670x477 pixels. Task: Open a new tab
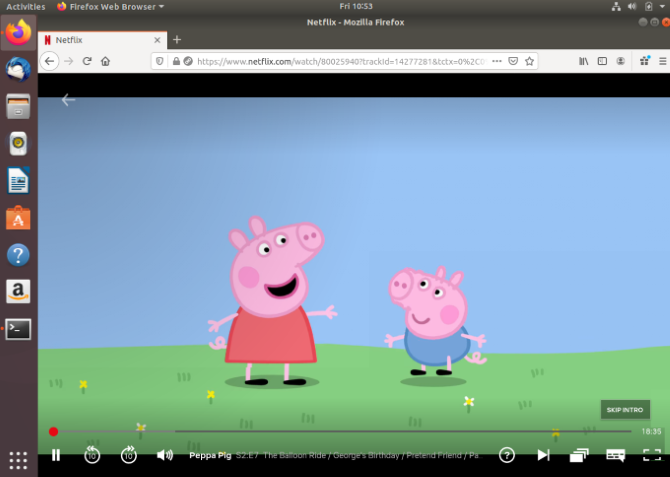pos(177,40)
